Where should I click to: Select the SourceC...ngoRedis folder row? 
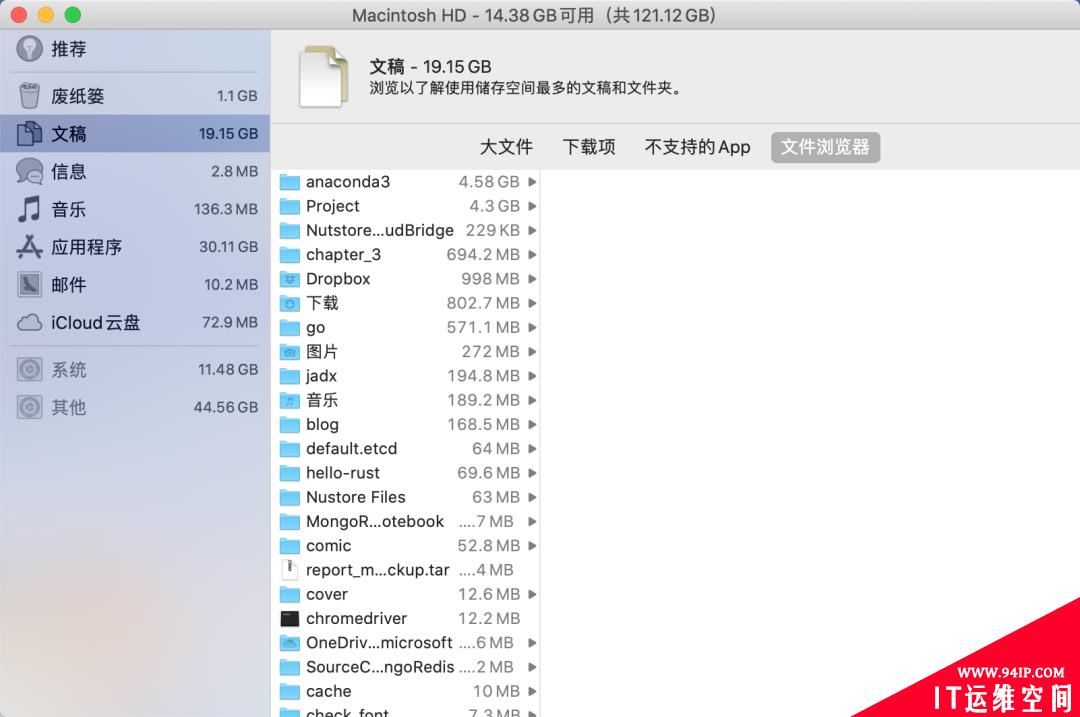point(406,667)
